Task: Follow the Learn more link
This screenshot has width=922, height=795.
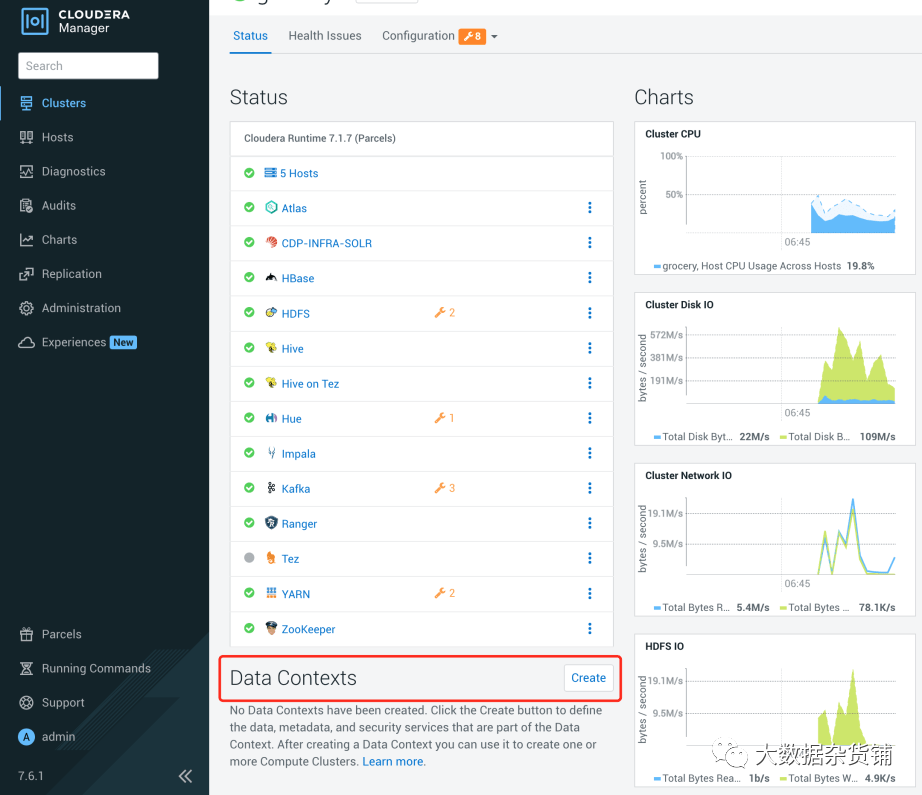Action: [393, 761]
